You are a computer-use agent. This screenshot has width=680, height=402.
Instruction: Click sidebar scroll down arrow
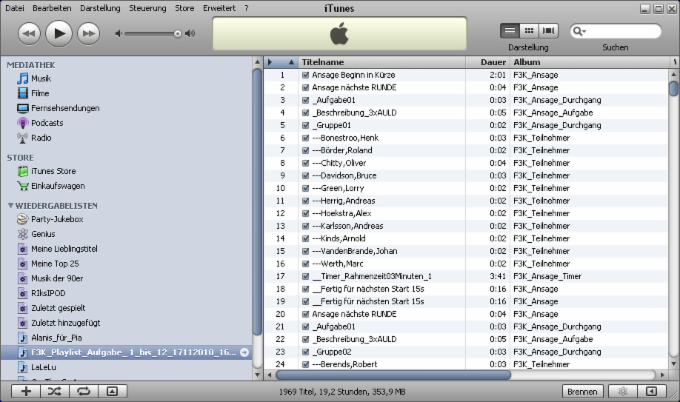(x=257, y=375)
